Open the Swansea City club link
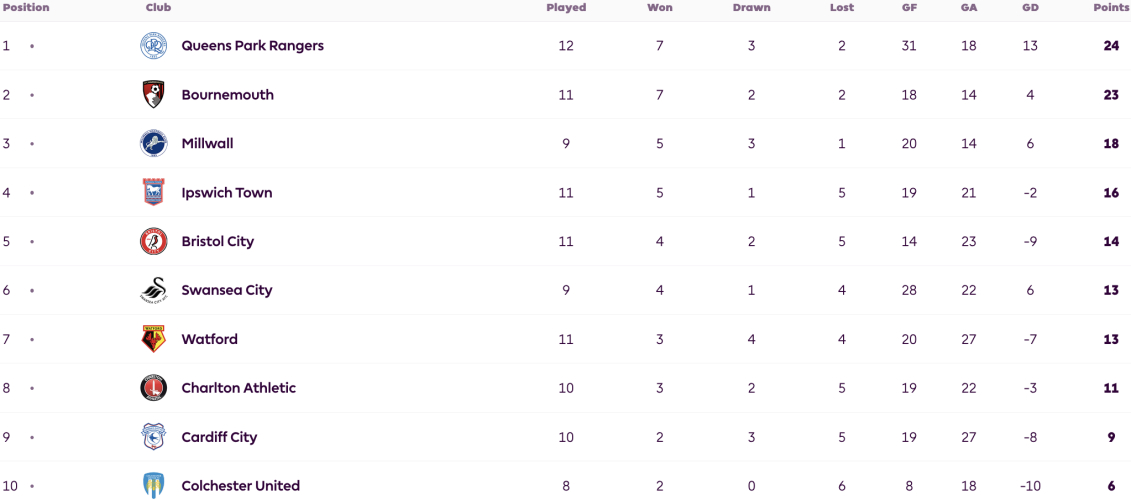 pyautogui.click(x=226, y=290)
